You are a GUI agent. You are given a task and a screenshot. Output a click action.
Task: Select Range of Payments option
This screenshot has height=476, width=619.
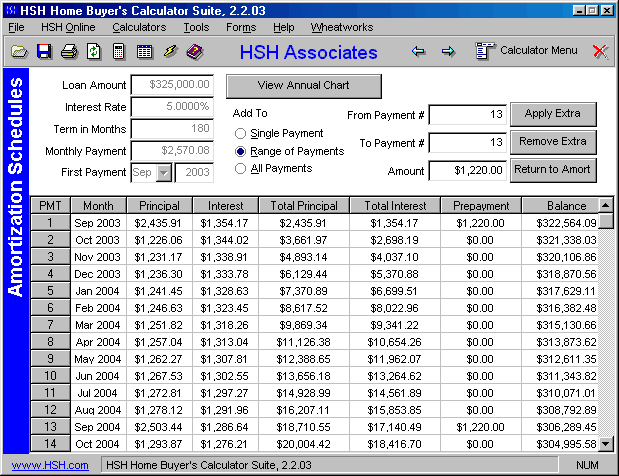(240, 152)
